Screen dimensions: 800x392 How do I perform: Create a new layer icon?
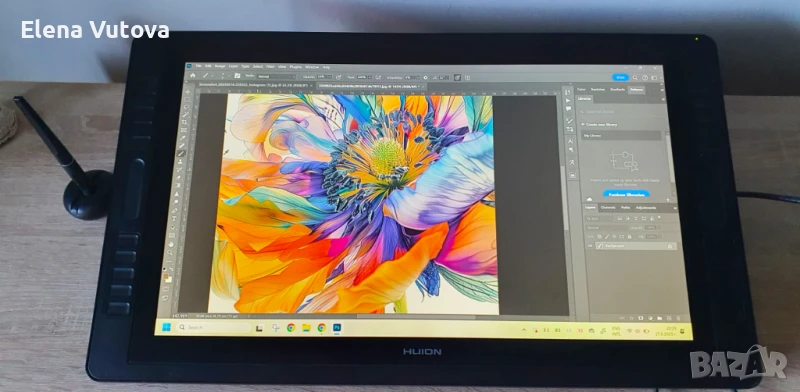[669, 318]
